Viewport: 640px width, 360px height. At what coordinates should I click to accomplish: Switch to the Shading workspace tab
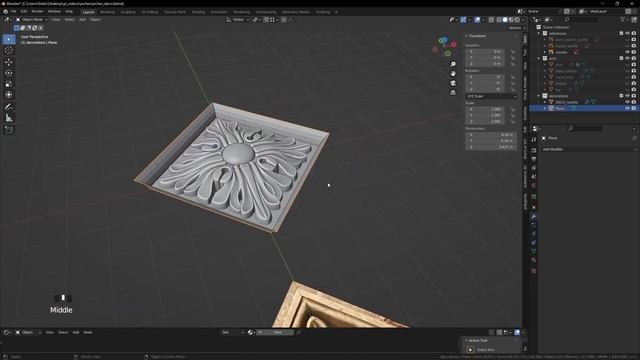pos(198,12)
